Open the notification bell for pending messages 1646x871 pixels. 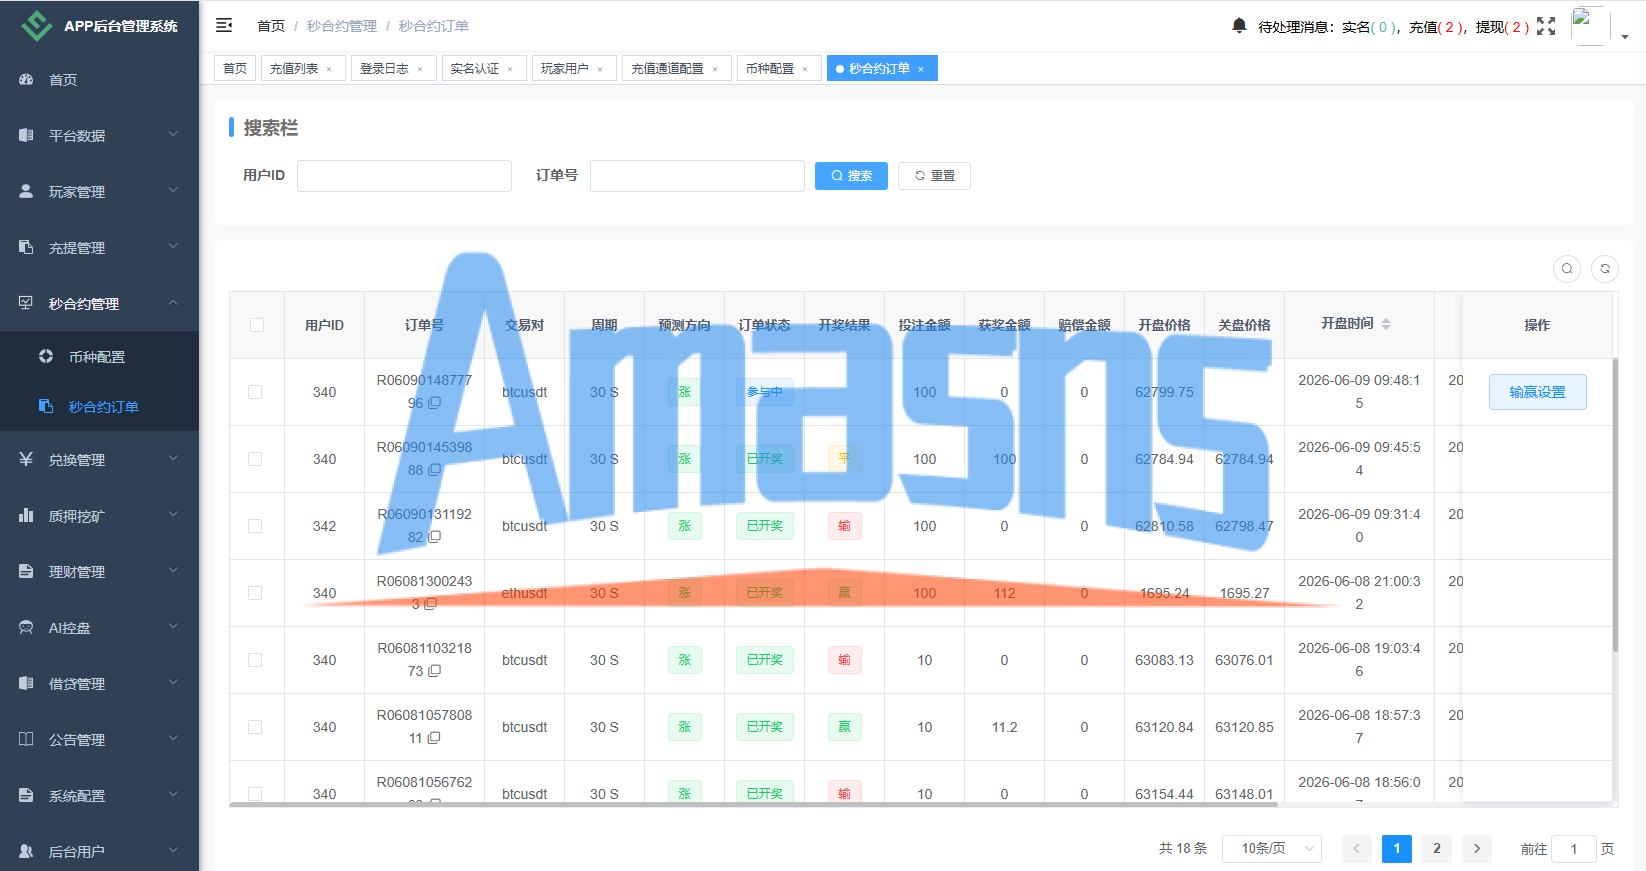pos(1239,26)
